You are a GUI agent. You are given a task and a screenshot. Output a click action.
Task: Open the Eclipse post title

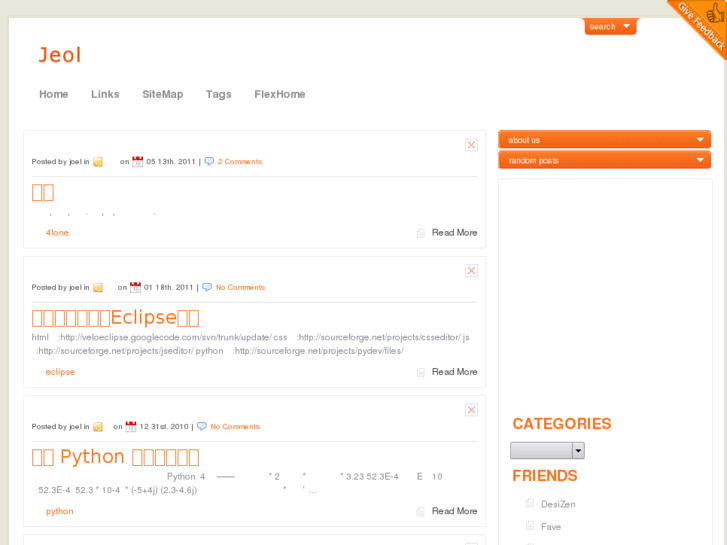[115, 318]
